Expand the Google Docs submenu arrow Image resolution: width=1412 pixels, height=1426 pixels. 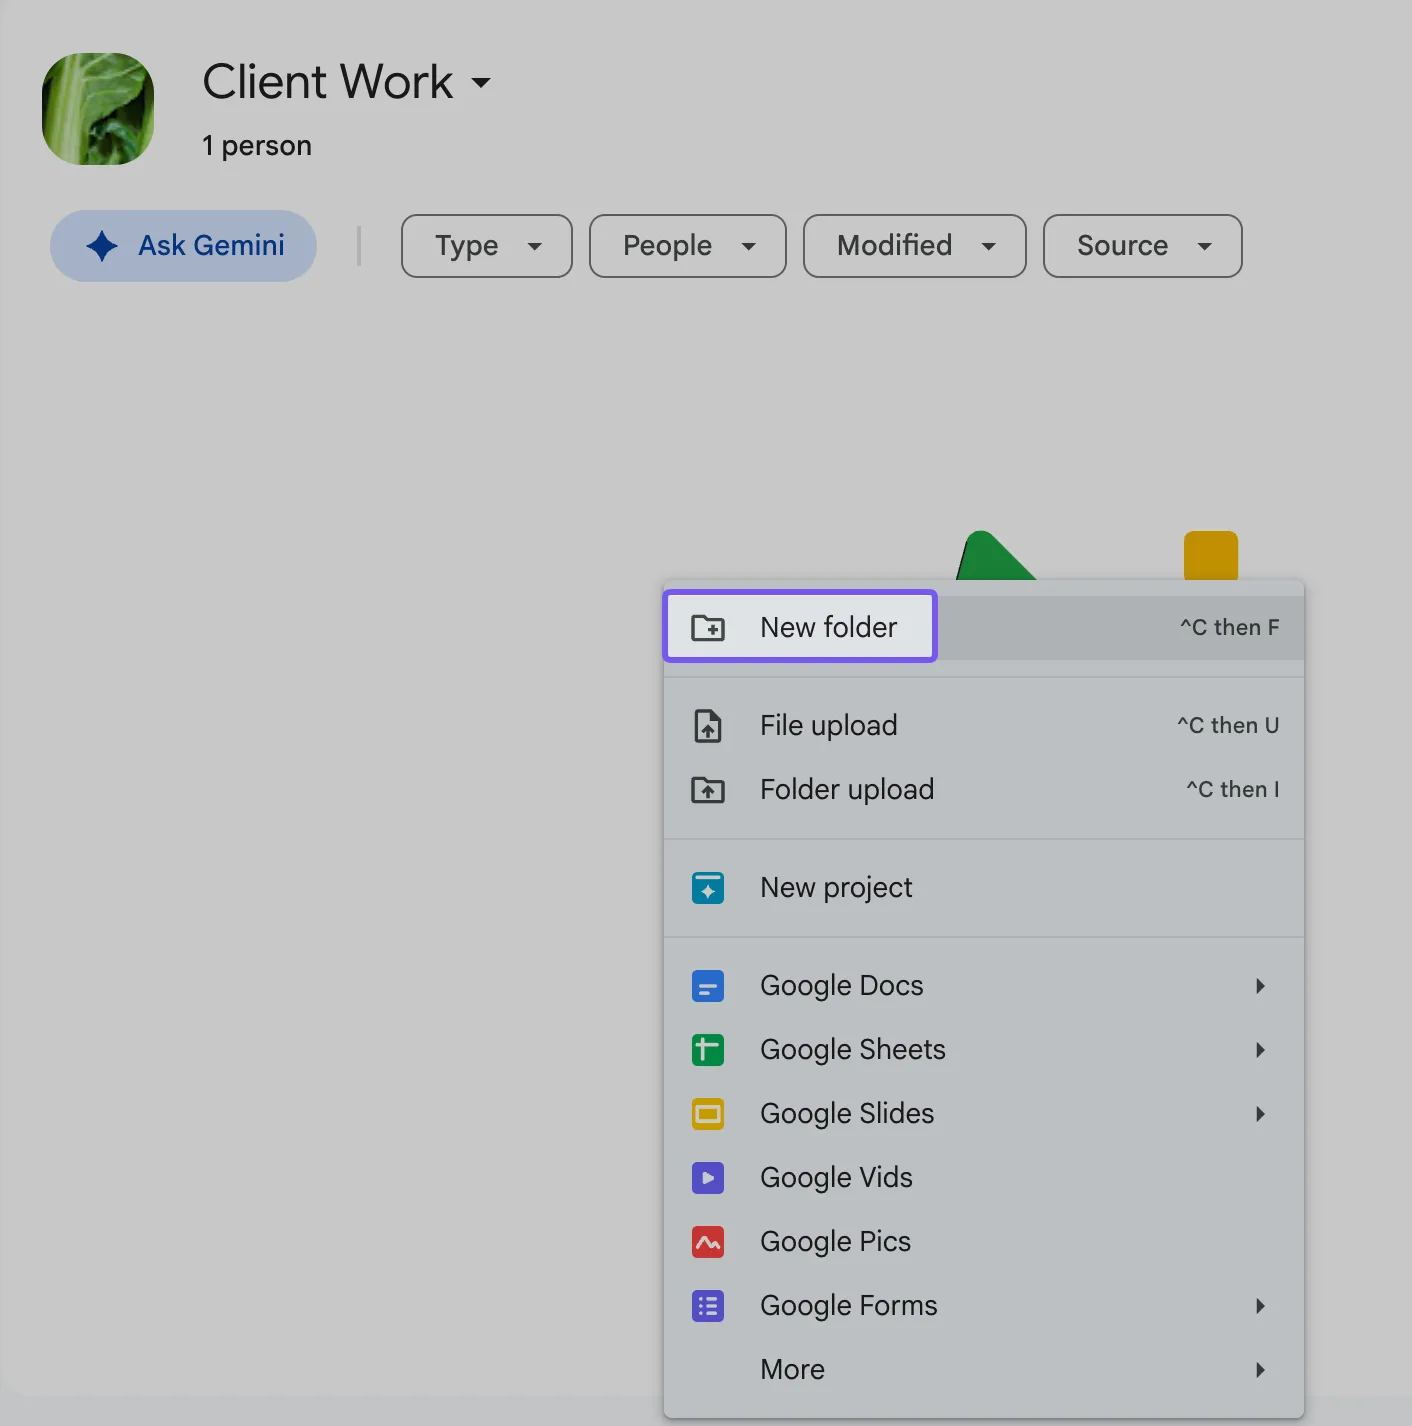coord(1260,986)
